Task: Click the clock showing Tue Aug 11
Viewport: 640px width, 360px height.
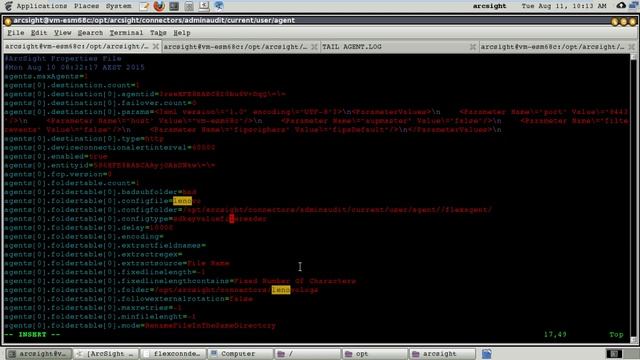Action: point(564,6)
